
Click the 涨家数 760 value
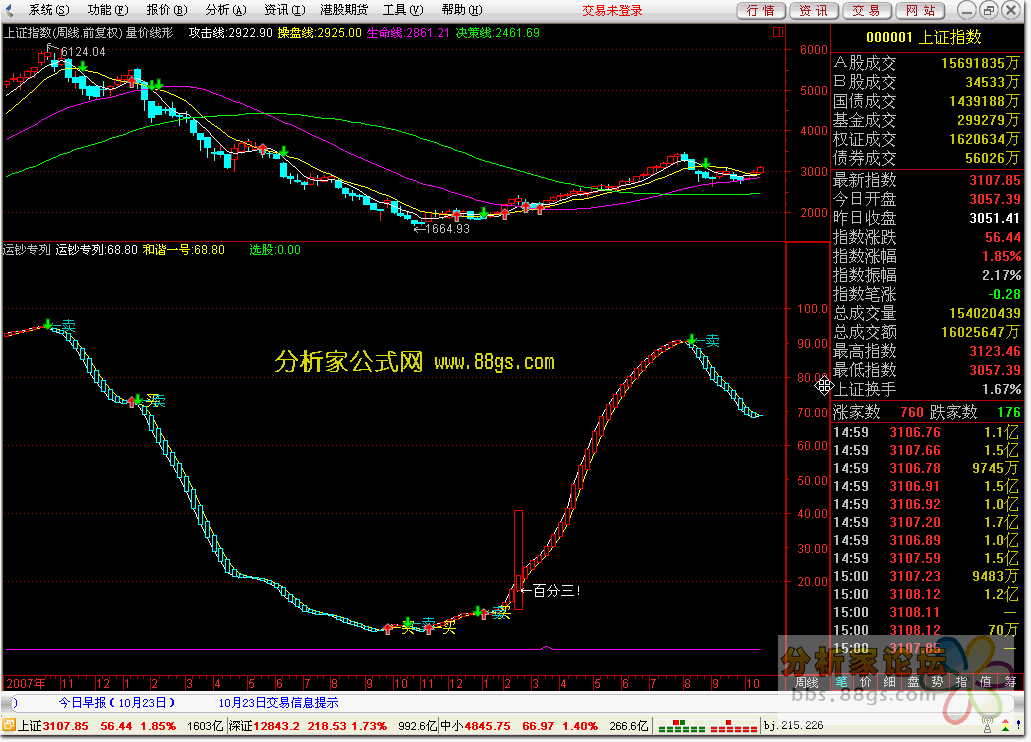(912, 412)
